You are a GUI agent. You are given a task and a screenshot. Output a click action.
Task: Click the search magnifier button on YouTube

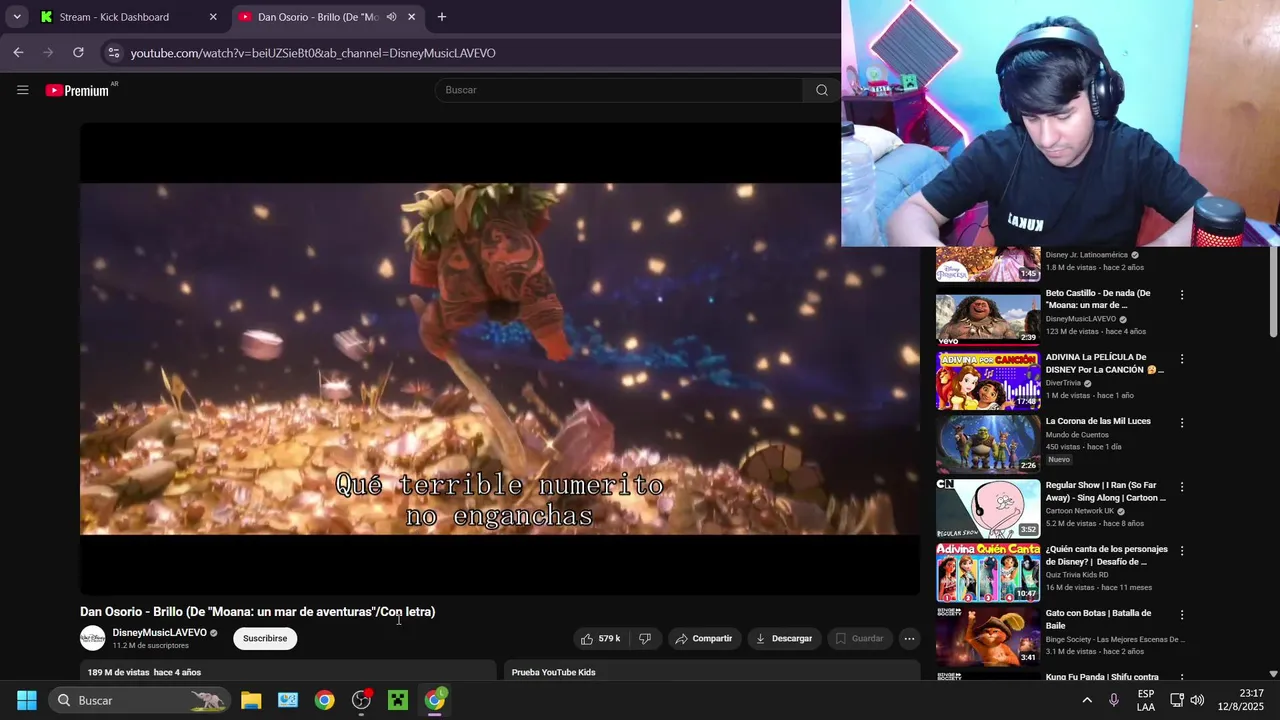(821, 90)
